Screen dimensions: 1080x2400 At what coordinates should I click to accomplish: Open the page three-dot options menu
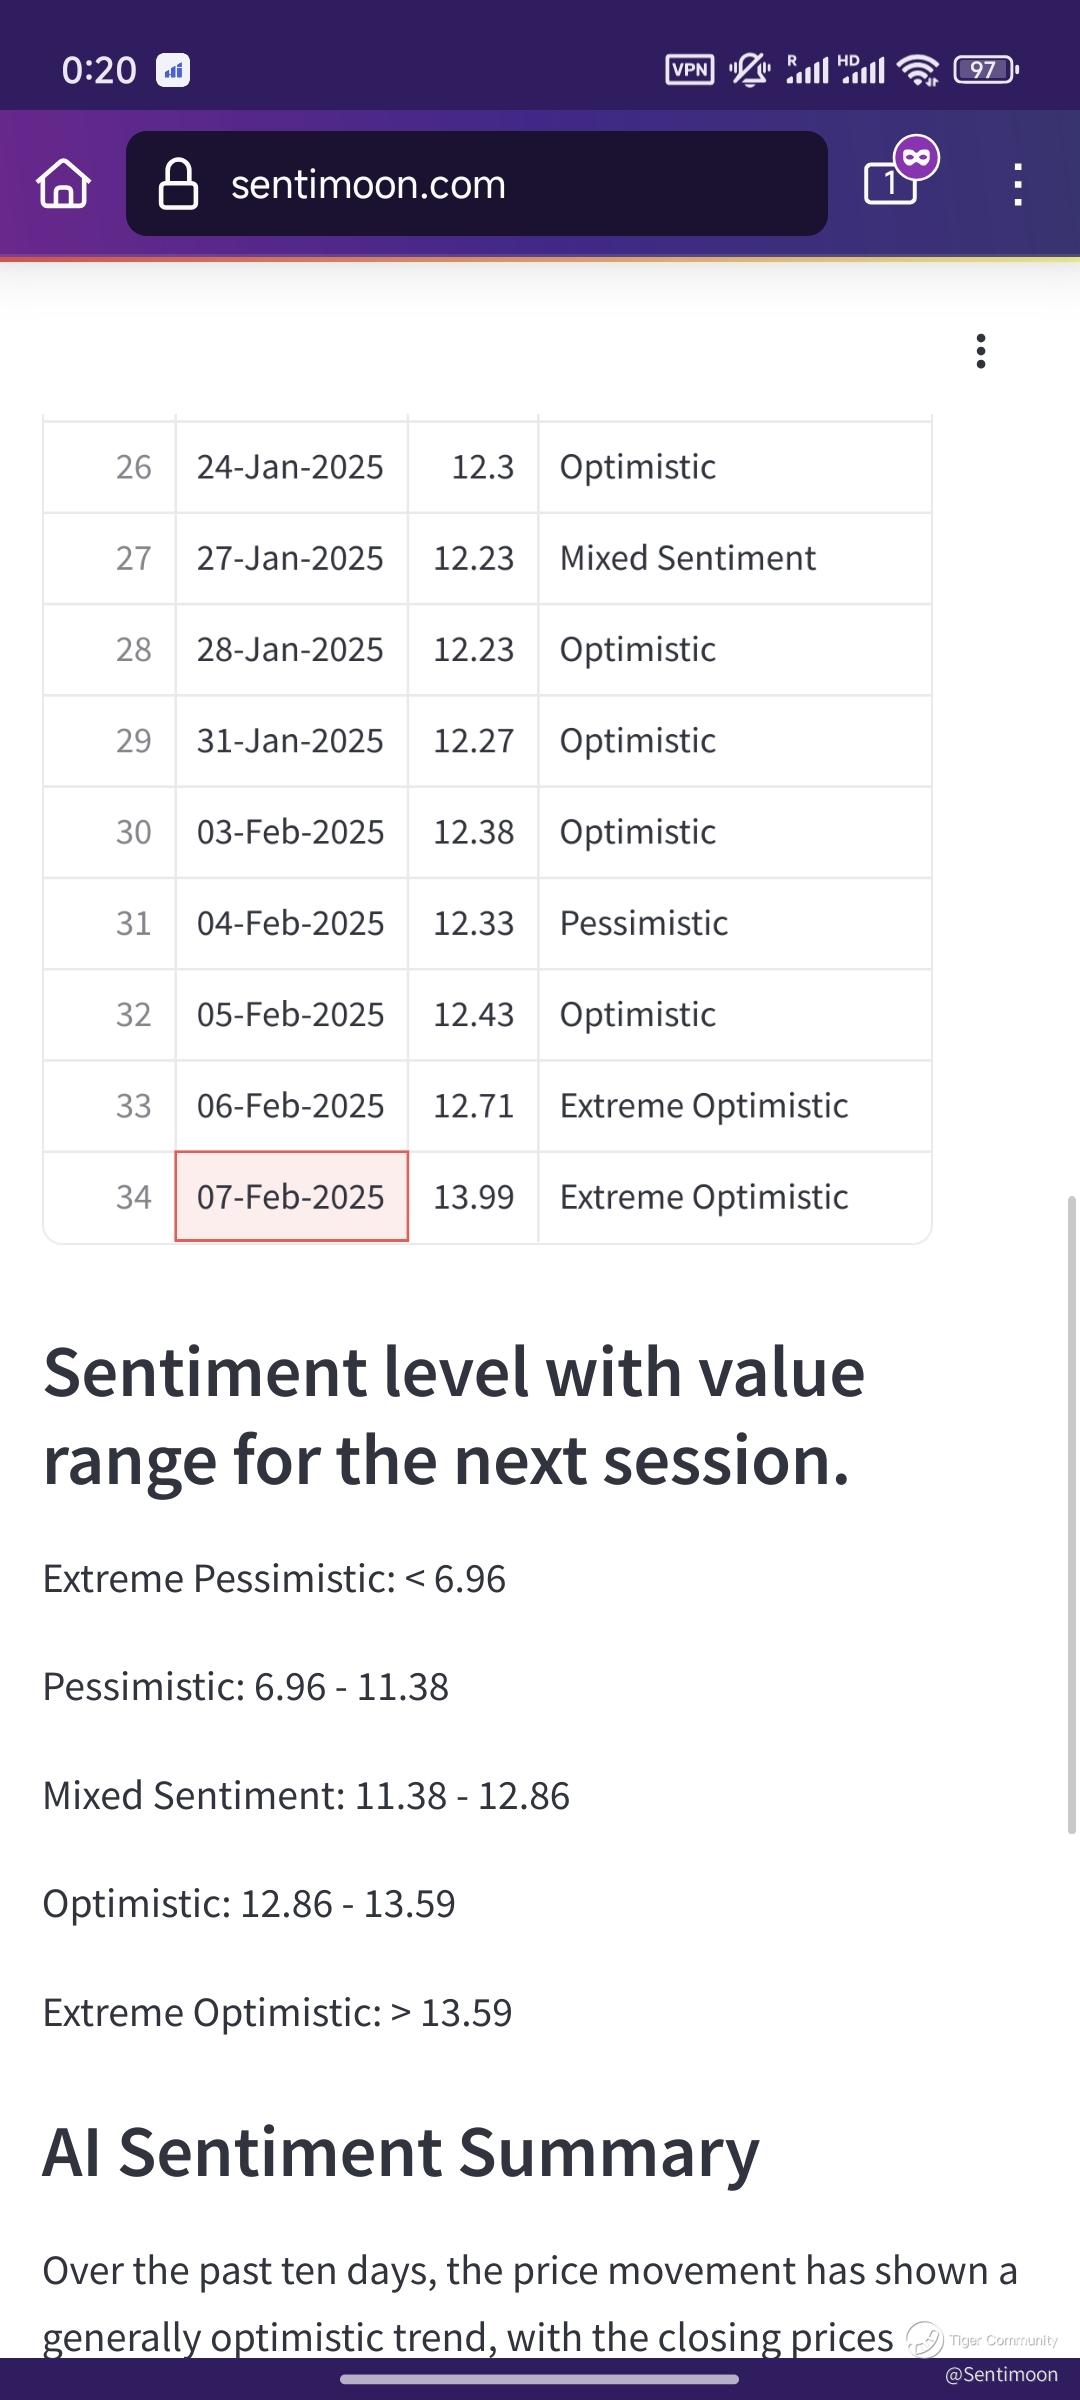coord(981,351)
